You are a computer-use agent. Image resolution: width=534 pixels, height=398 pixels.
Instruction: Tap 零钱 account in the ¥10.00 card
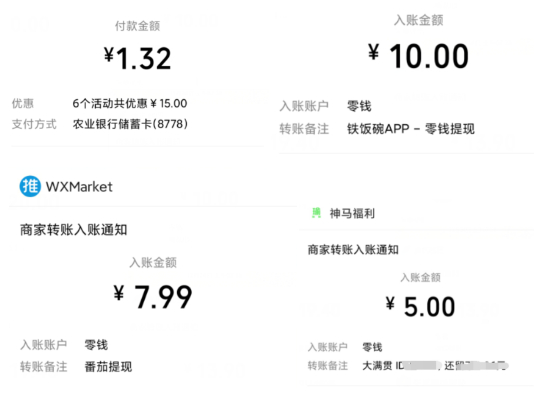pos(359,106)
